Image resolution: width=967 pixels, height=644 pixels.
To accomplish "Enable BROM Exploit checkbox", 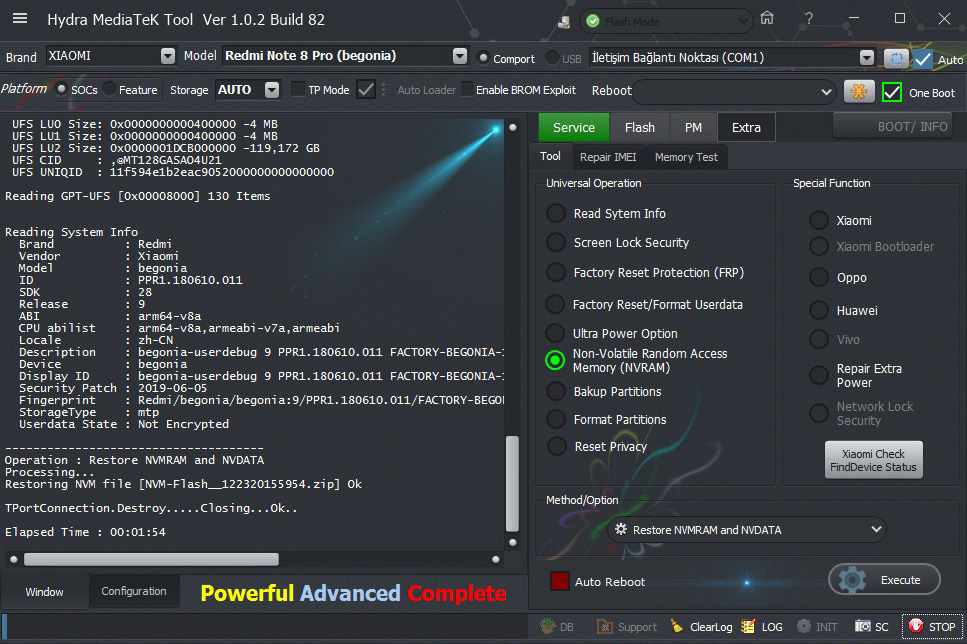I will [x=467, y=89].
